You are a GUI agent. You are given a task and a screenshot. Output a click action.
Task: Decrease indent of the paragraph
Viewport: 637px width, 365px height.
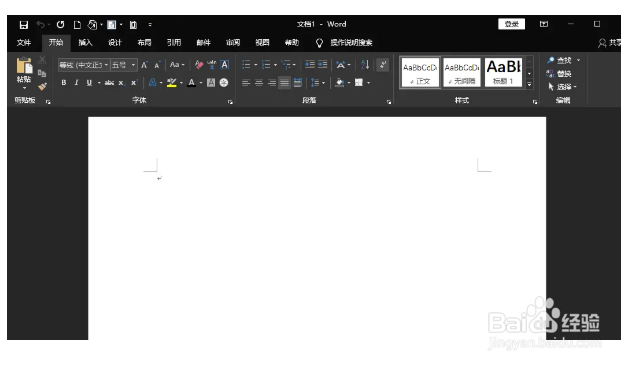tap(310, 64)
